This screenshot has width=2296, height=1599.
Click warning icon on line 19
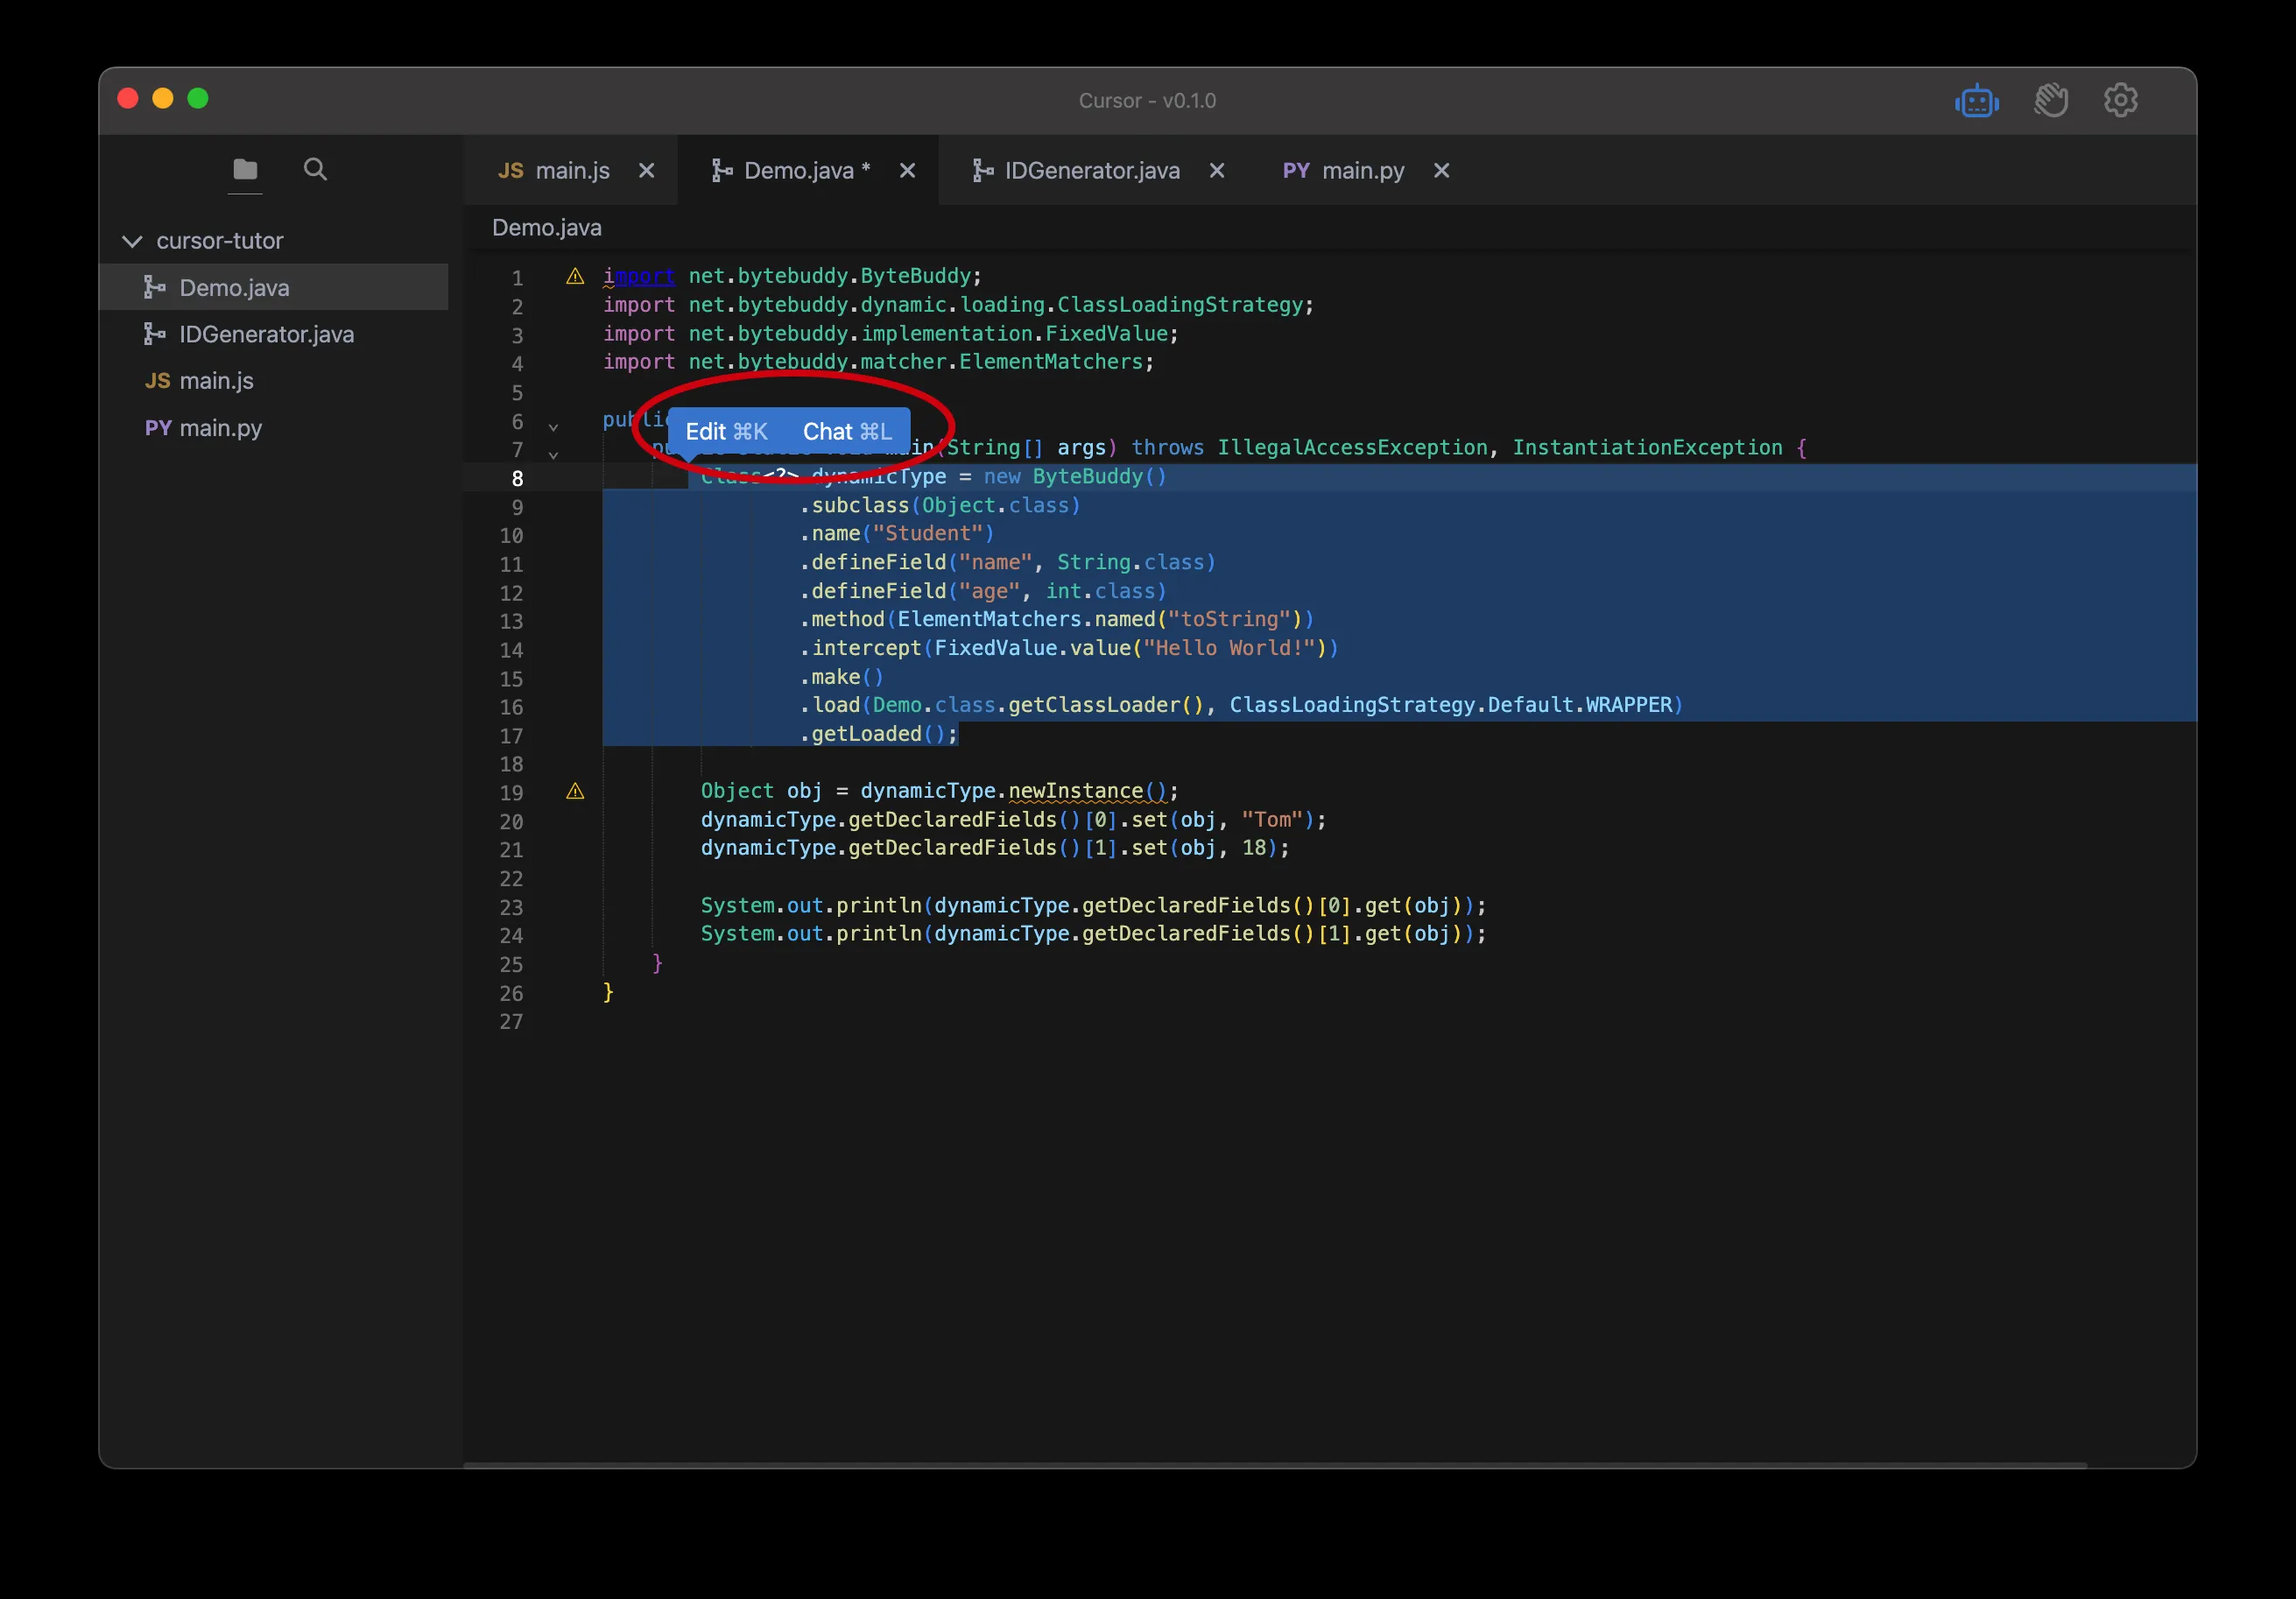click(x=575, y=791)
